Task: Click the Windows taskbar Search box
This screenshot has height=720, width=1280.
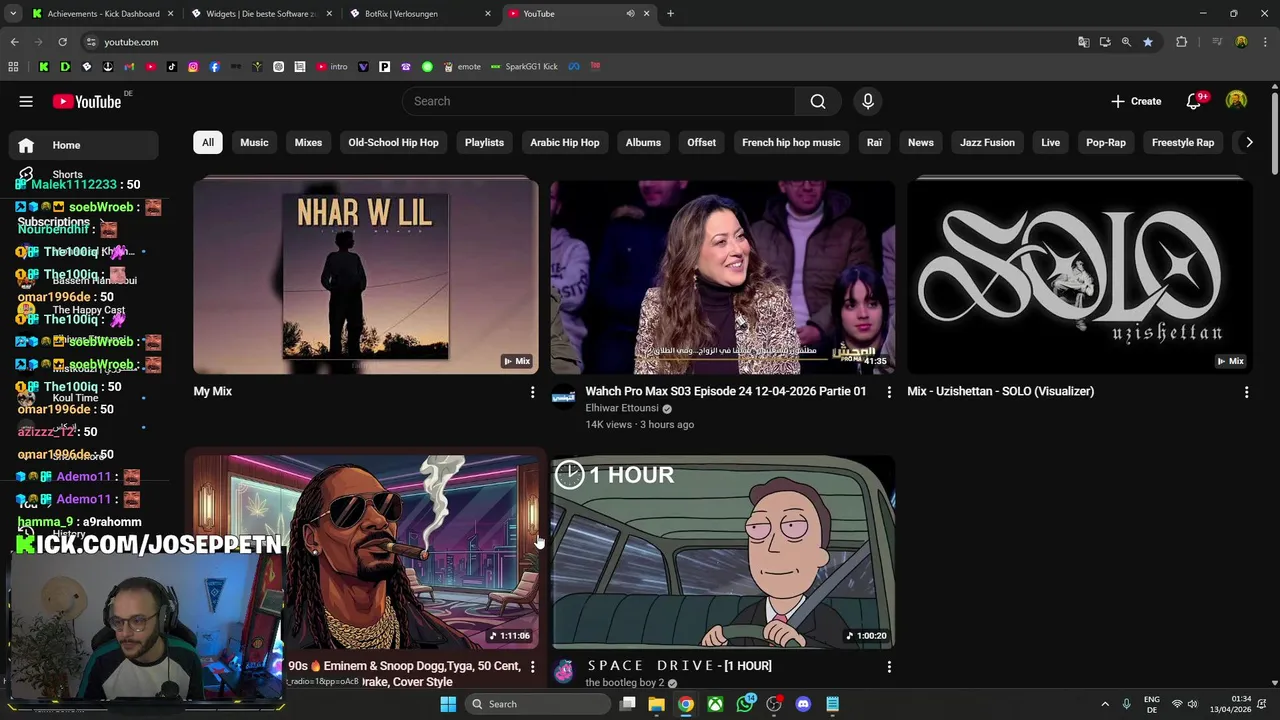Action: (539, 704)
